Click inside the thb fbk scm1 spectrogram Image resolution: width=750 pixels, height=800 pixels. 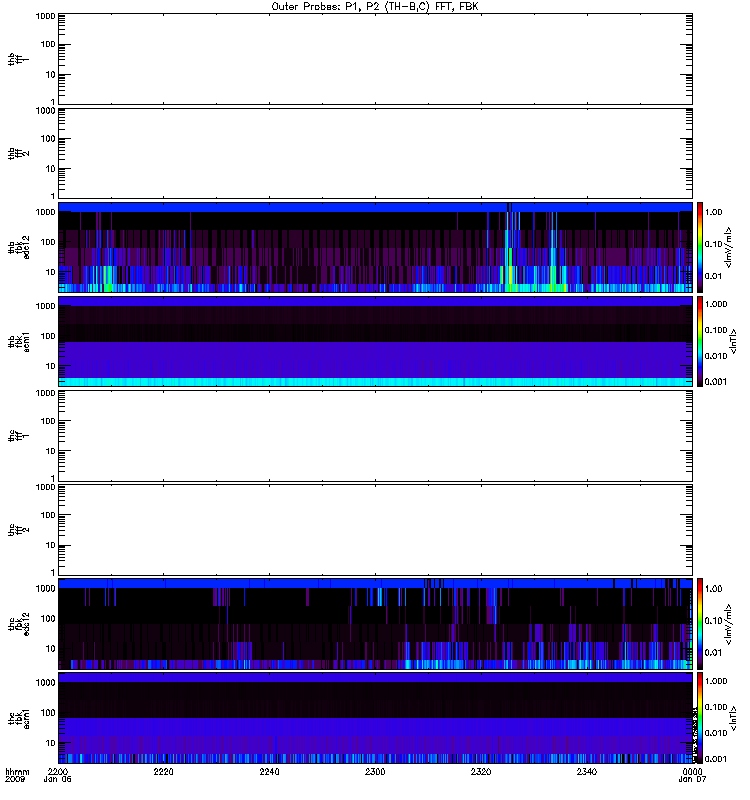pyautogui.click(x=375, y=341)
